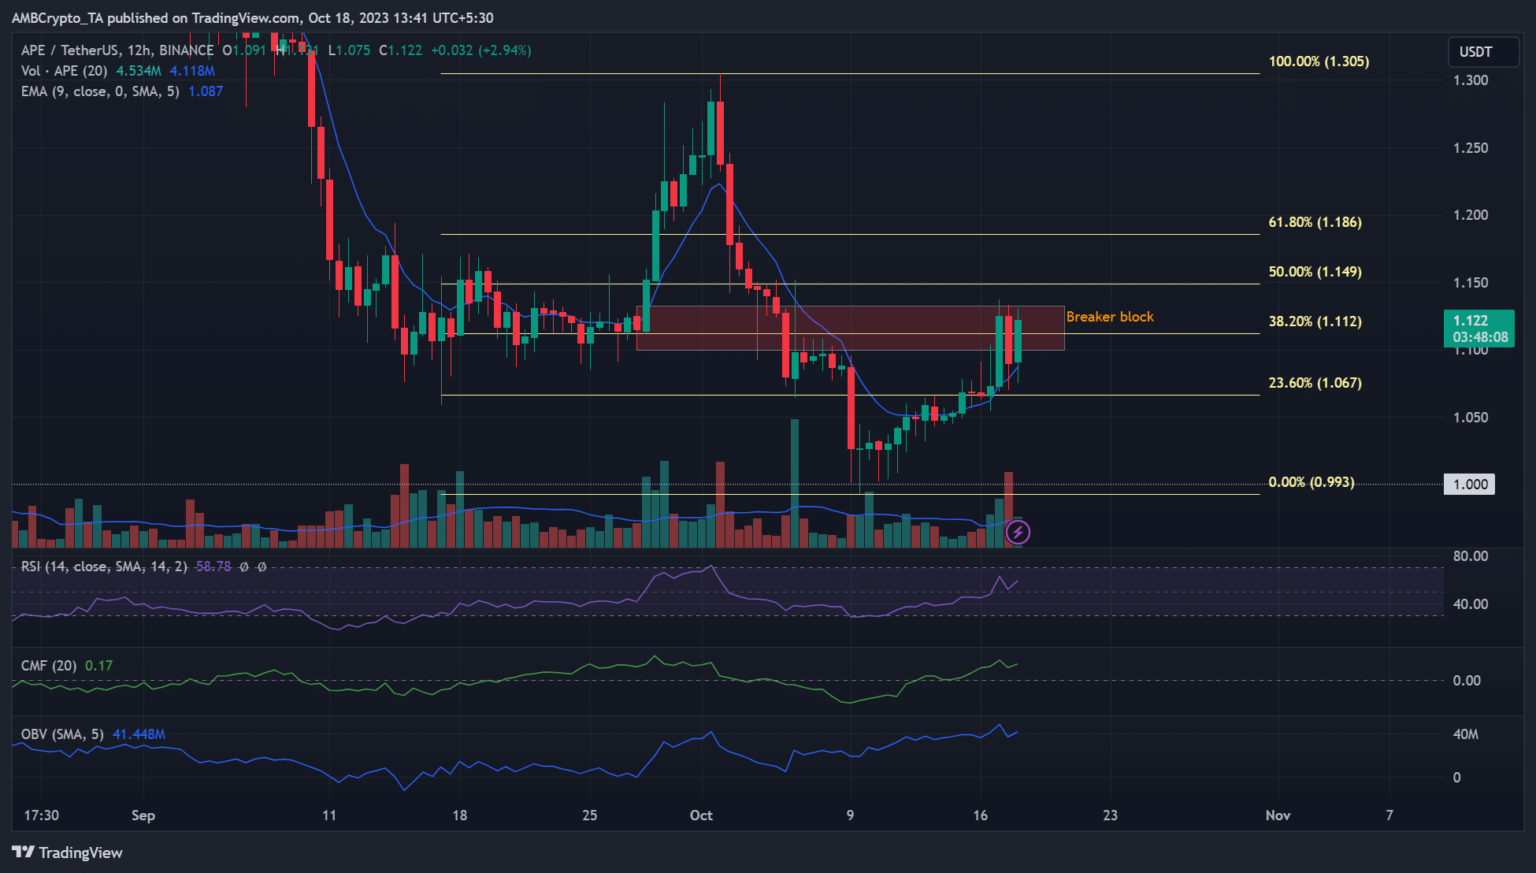Click the TradingView logo at bottom left
Image resolution: width=1536 pixels, height=873 pixels.
point(67,852)
